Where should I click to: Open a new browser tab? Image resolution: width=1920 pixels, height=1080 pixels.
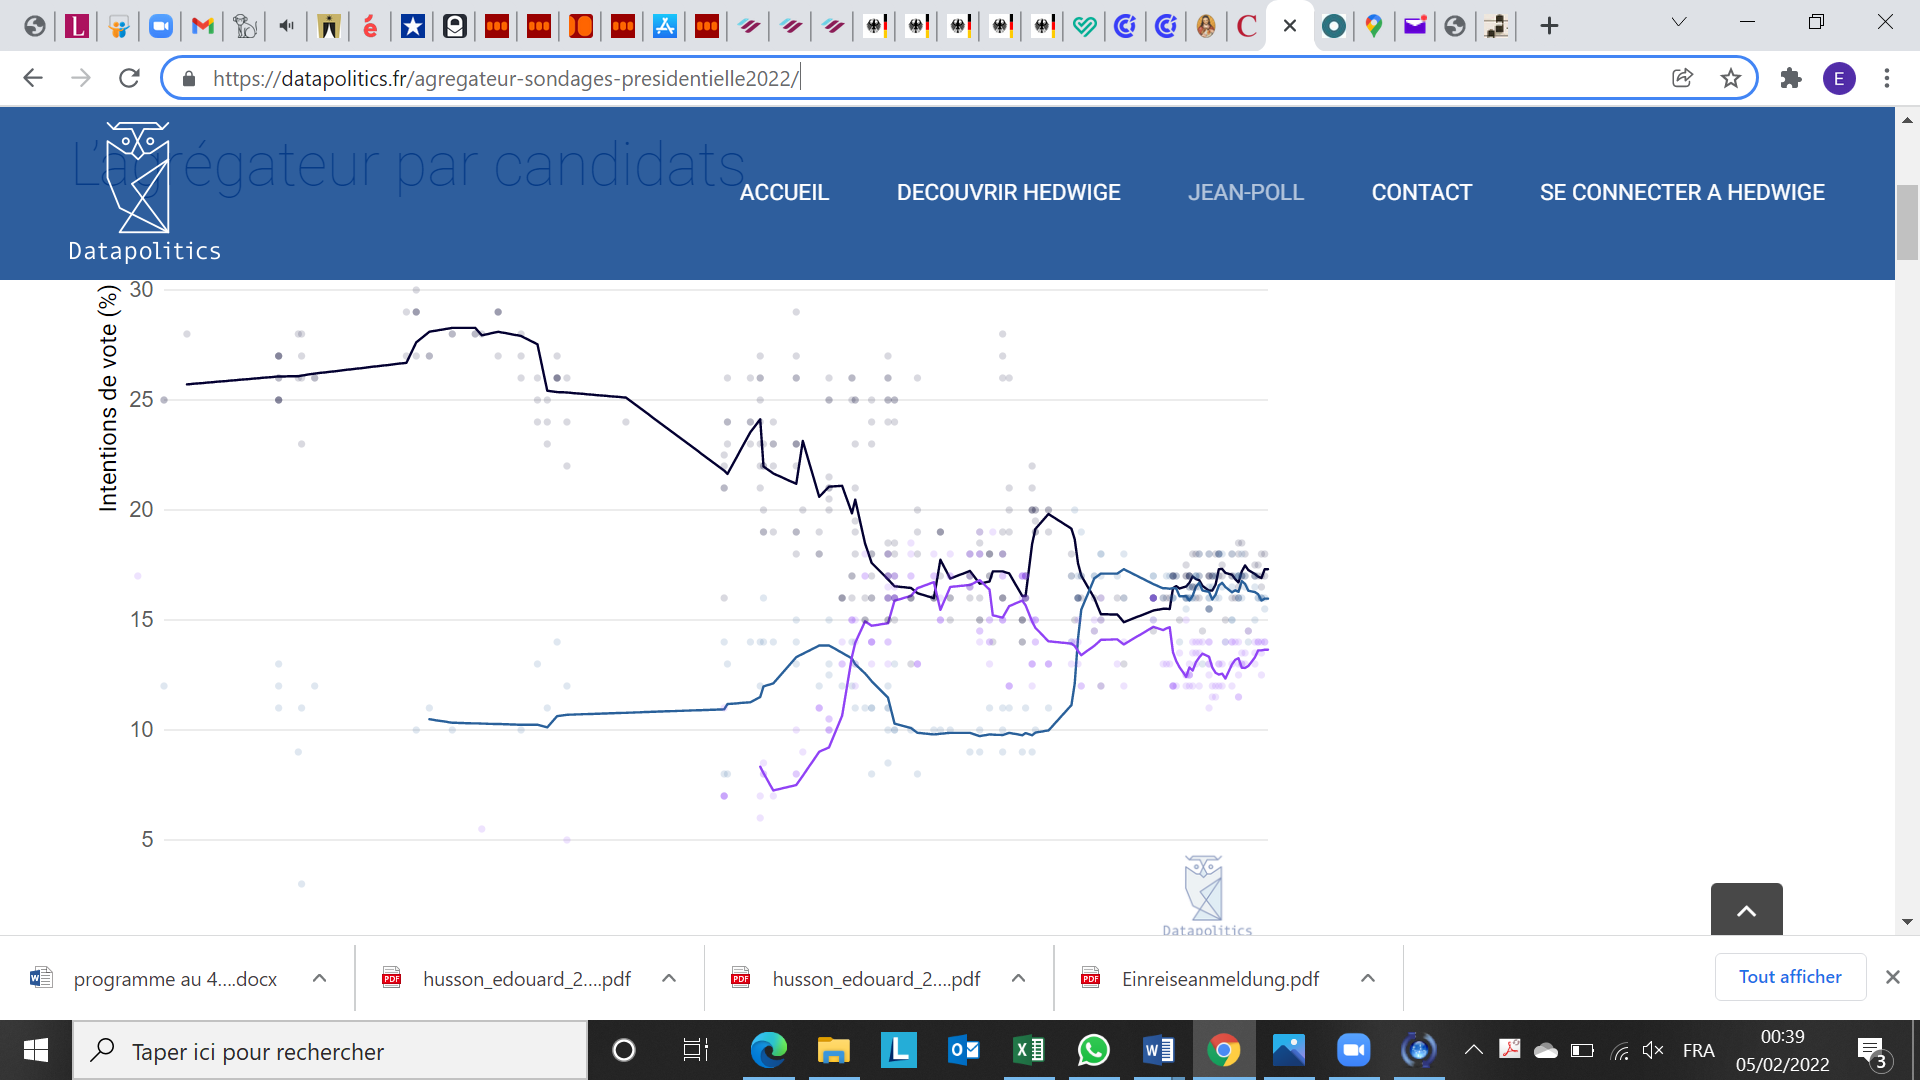[1549, 26]
